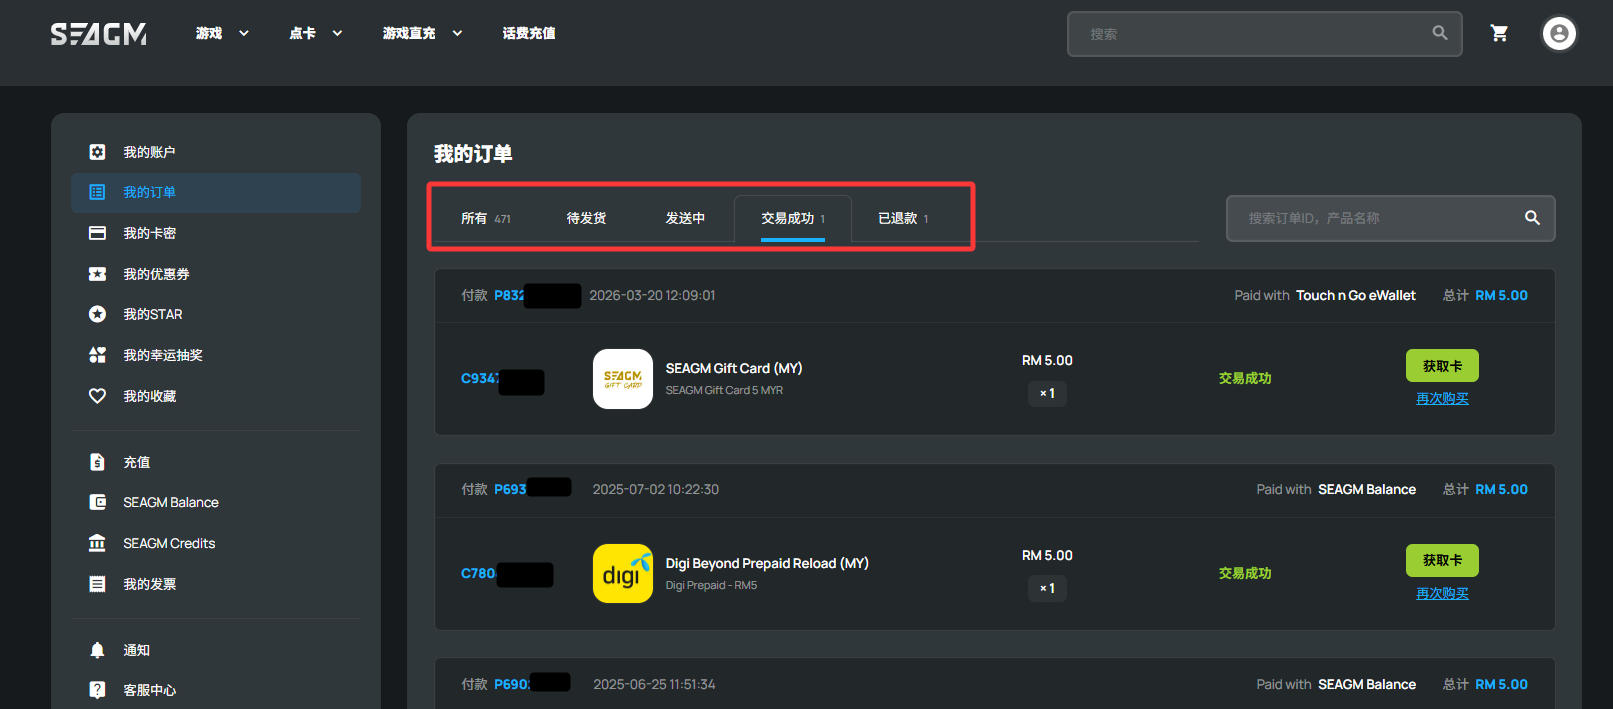Click 交易成功 status of Digi order
This screenshot has height=709, width=1613.
click(1245, 573)
